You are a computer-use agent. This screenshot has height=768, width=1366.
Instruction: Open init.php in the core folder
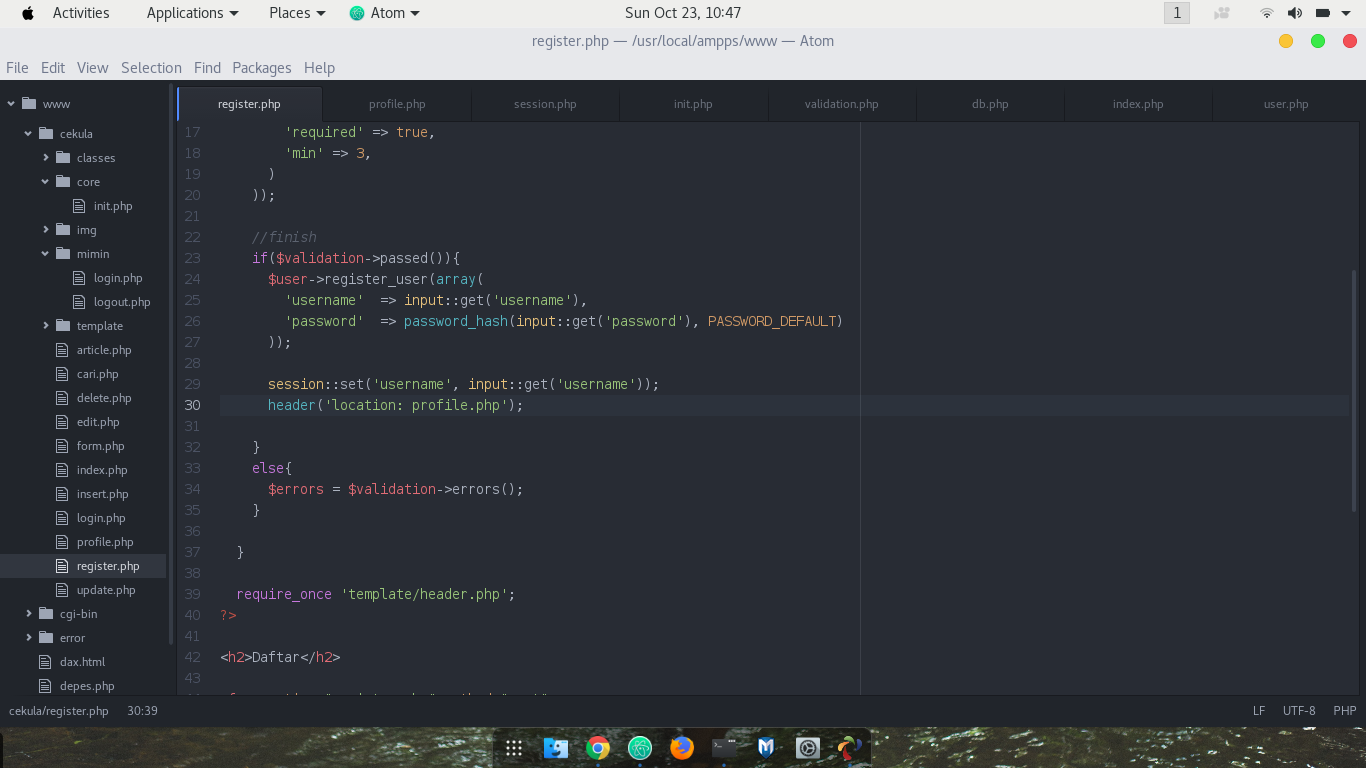[113, 205]
